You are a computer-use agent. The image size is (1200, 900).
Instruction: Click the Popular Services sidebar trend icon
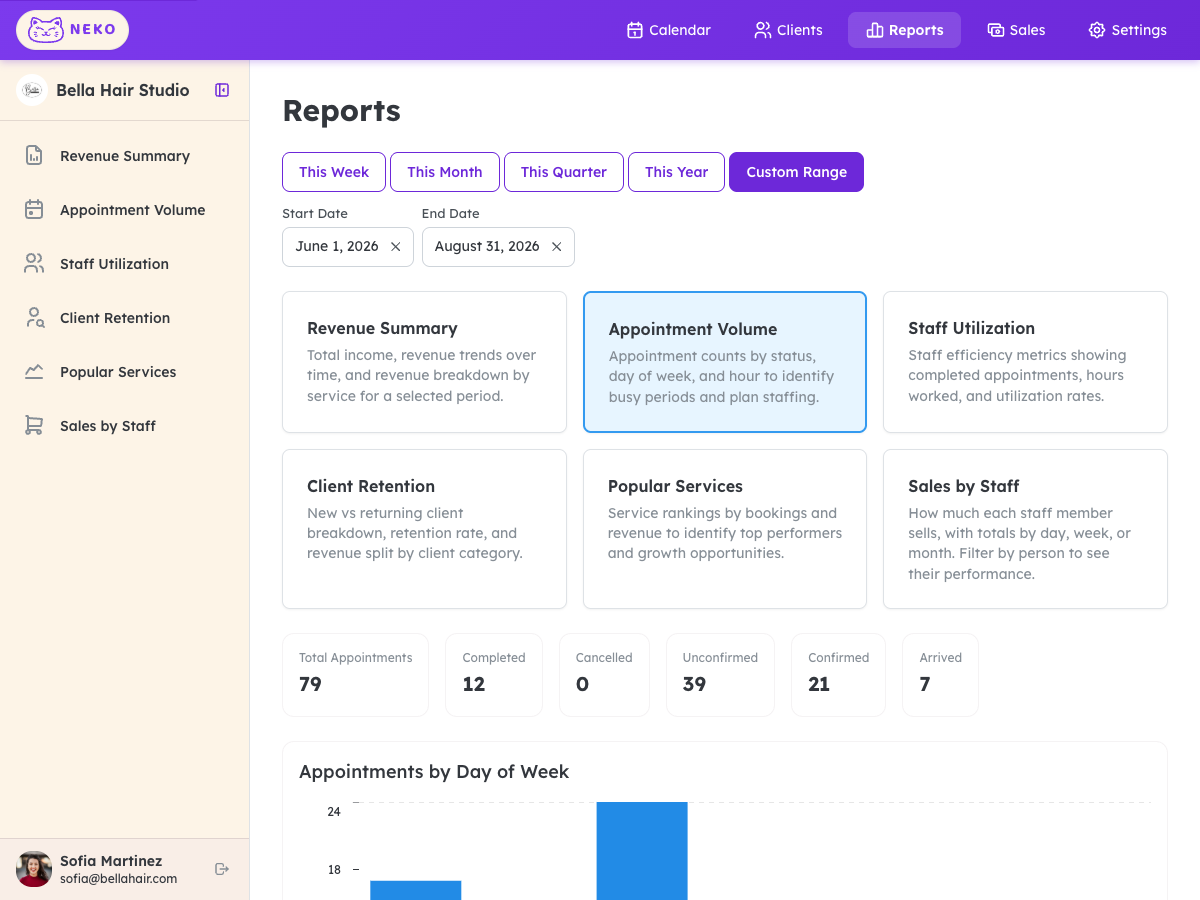click(34, 371)
